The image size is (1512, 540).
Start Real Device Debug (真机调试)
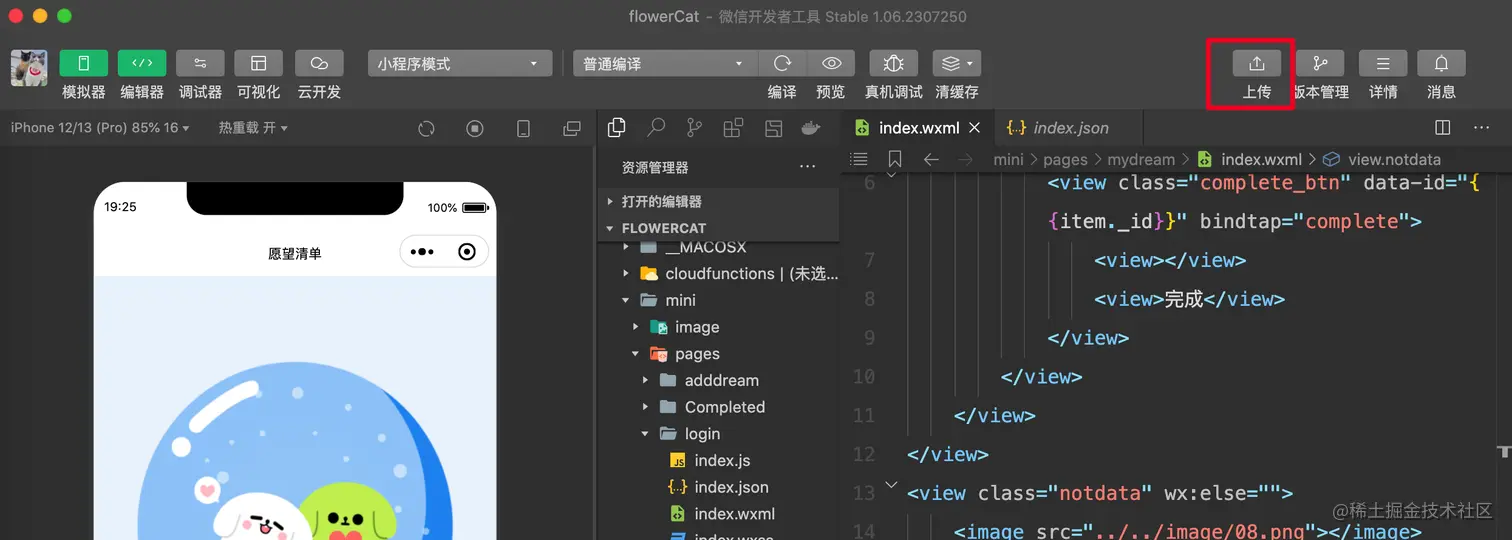(x=894, y=63)
